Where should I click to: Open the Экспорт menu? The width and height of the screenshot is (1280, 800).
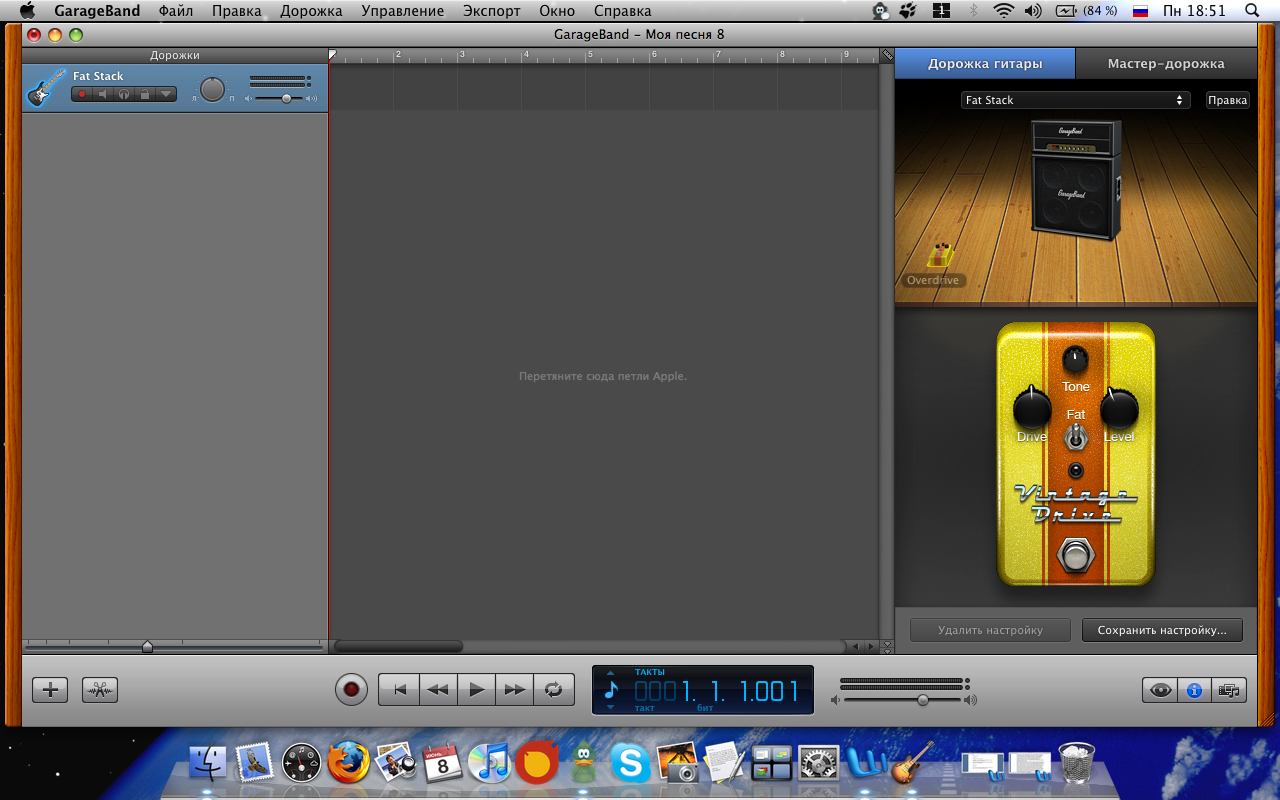tap(492, 11)
